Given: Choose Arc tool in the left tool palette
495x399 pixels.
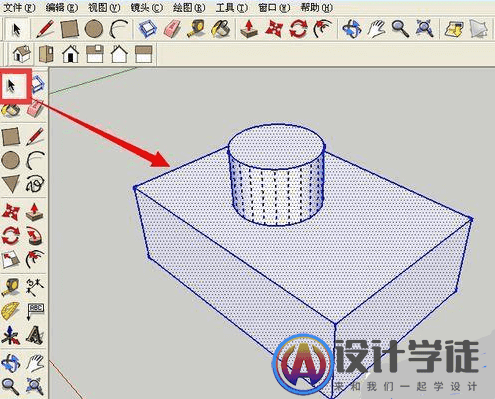Looking at the screenshot, I should (x=35, y=160).
